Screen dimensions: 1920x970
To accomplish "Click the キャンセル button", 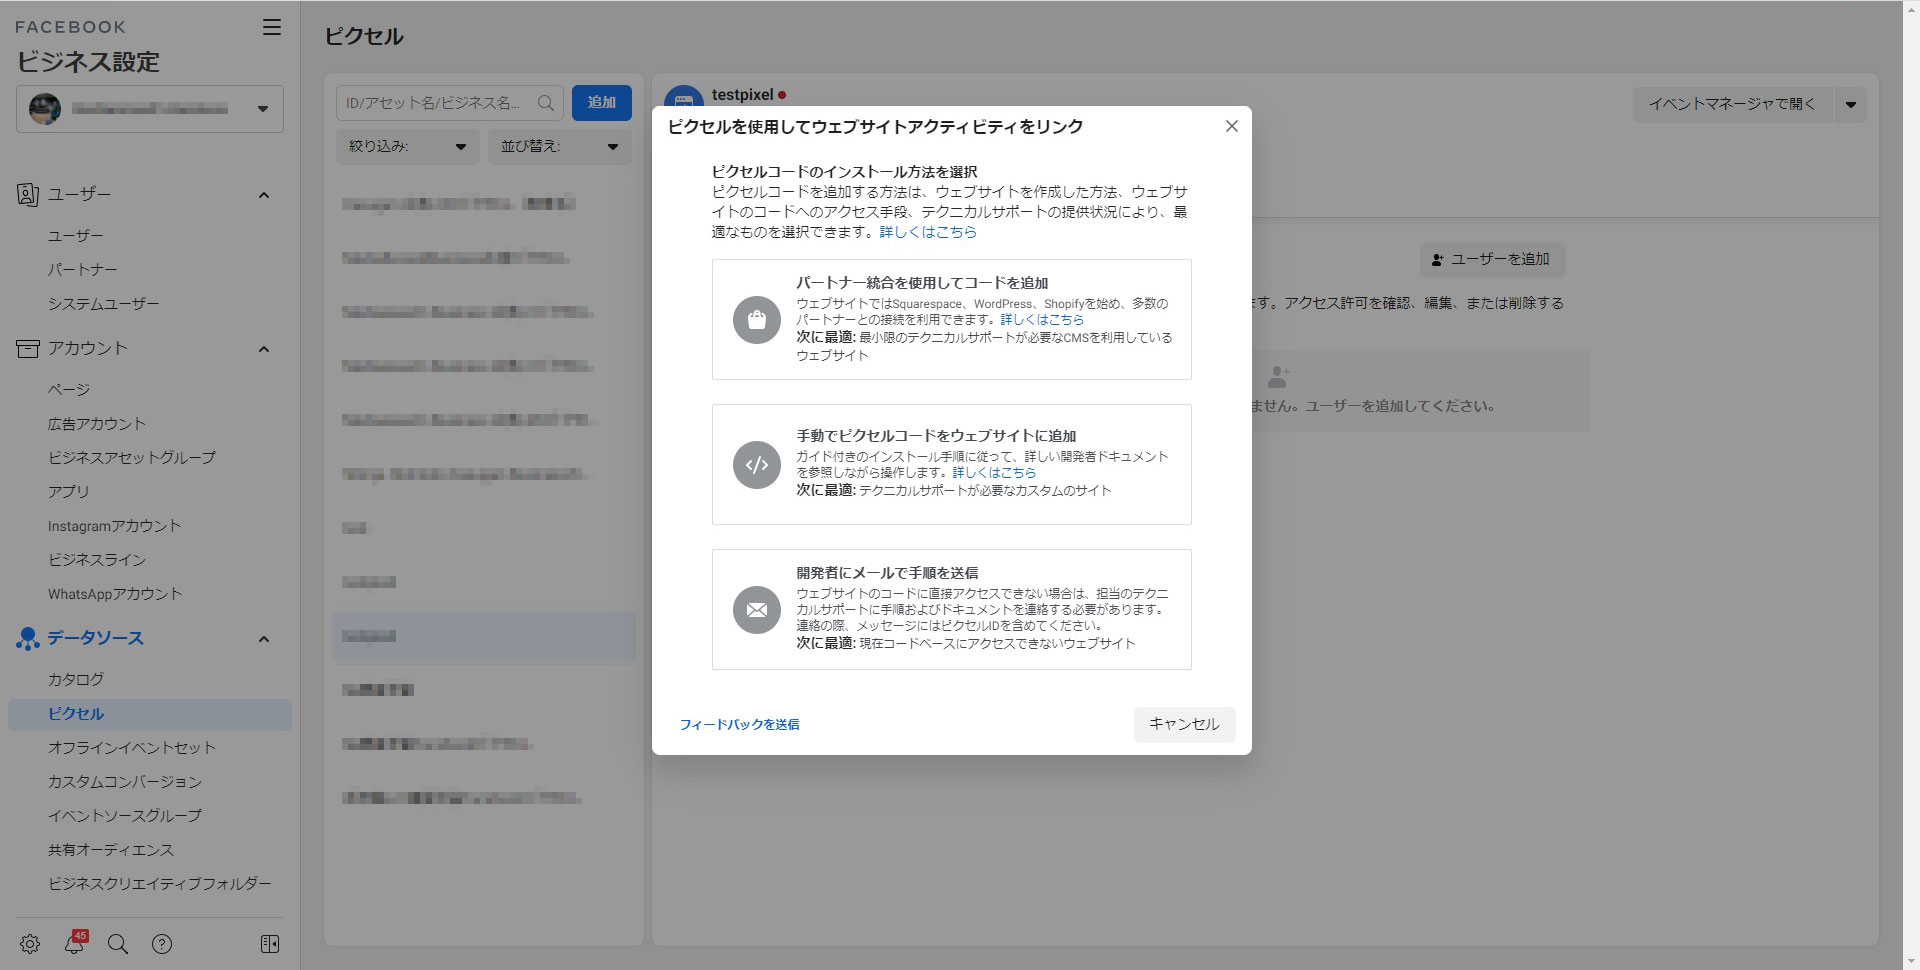I will (x=1185, y=725).
